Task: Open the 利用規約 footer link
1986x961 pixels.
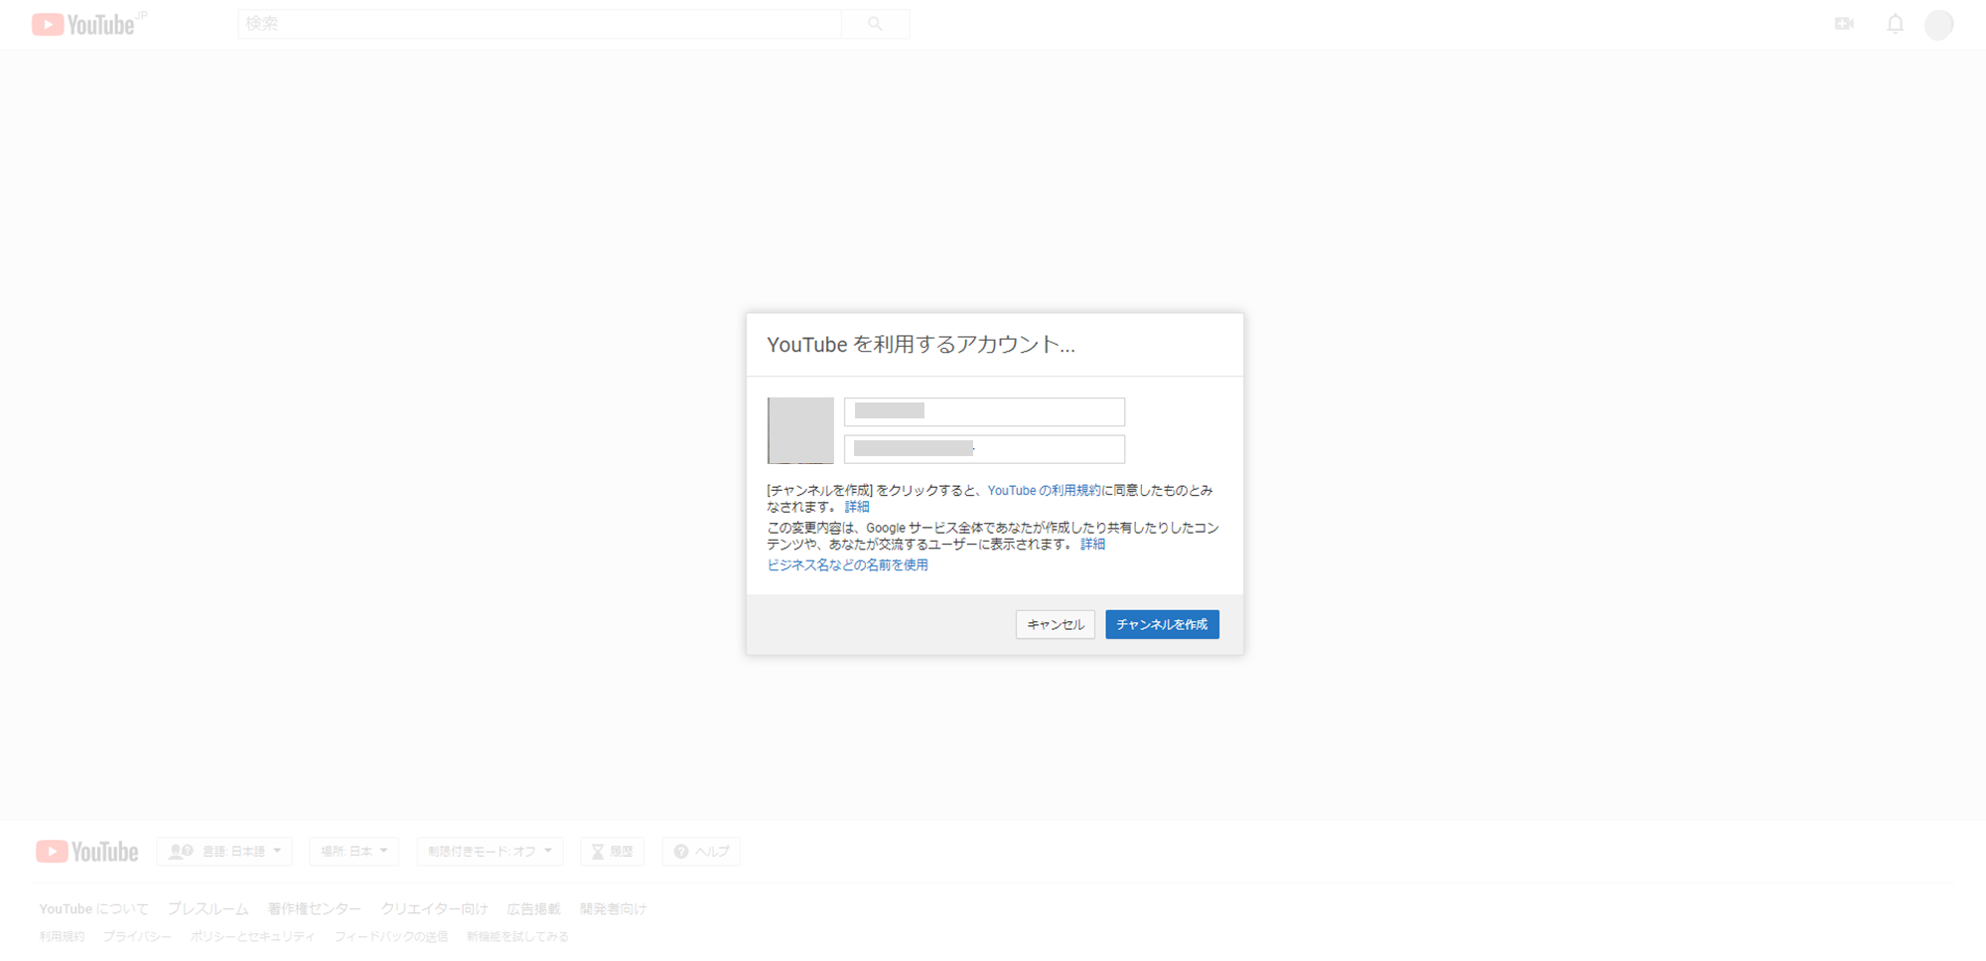Action: pos(62,937)
